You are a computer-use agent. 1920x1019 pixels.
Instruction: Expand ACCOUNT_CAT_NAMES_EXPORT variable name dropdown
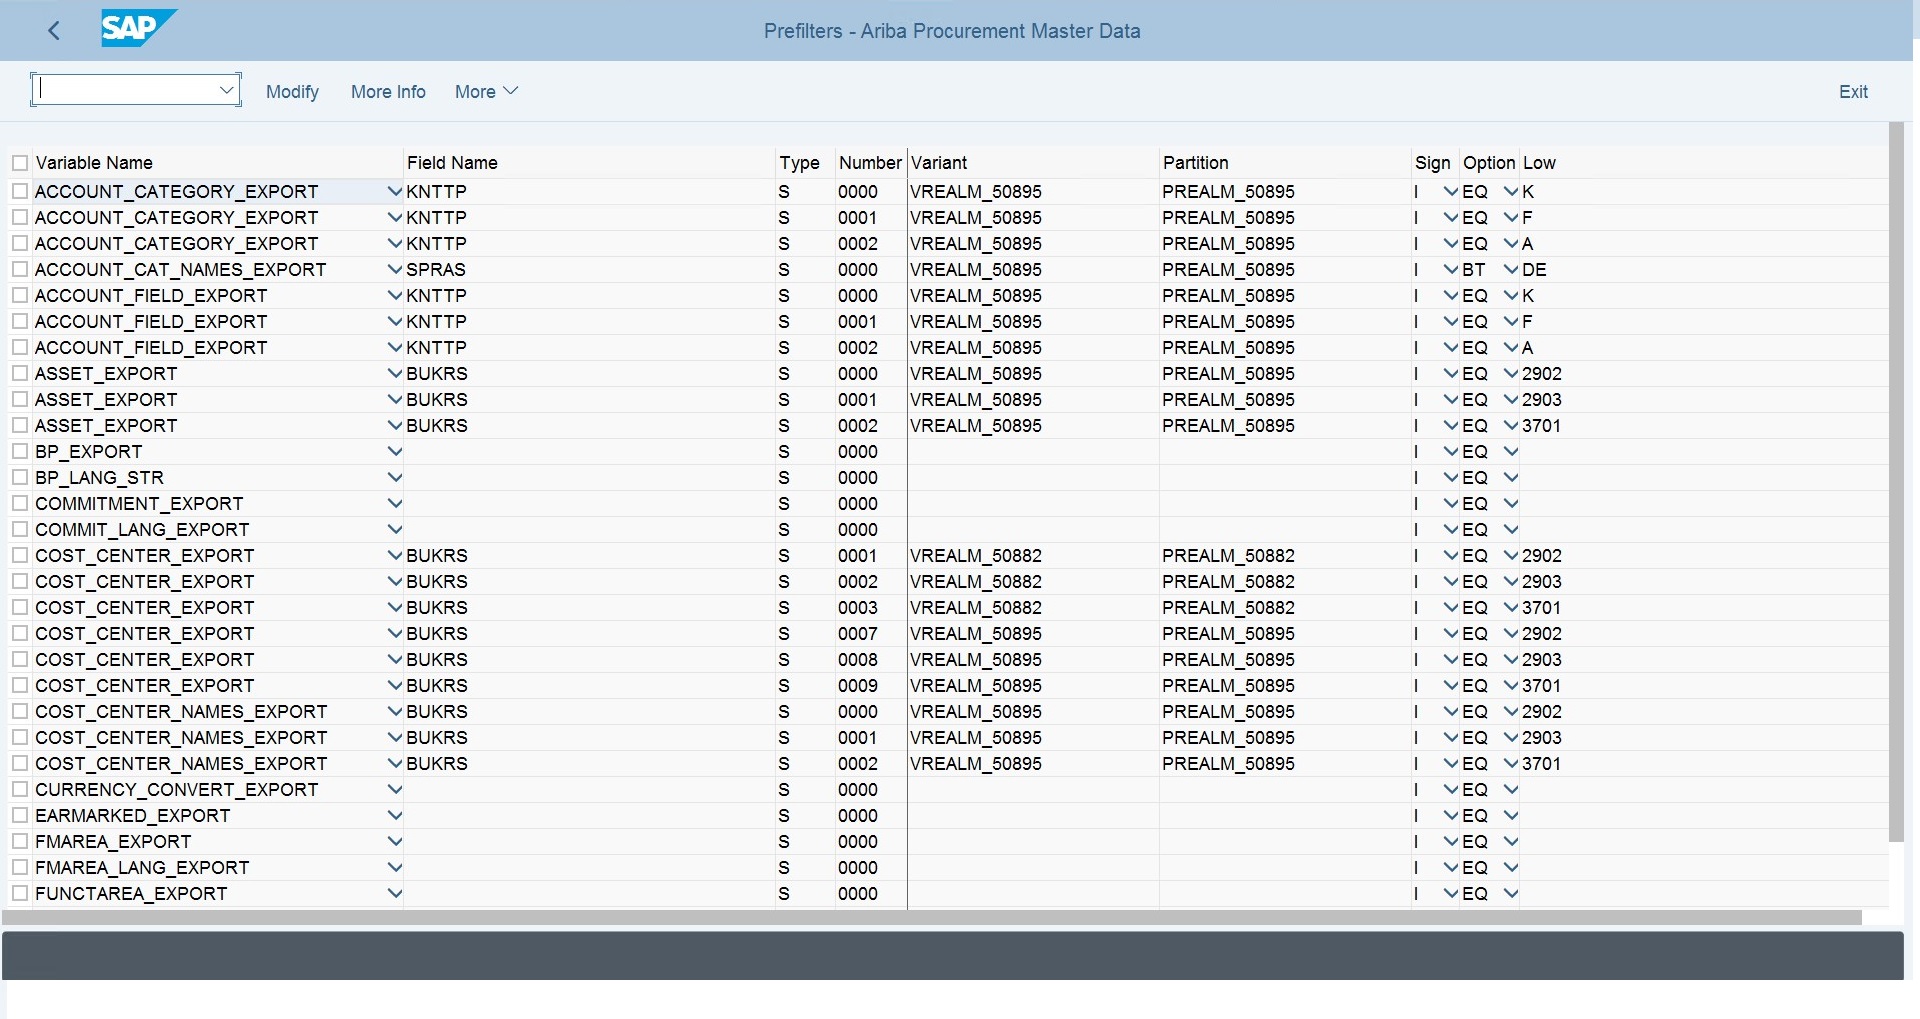coord(394,269)
